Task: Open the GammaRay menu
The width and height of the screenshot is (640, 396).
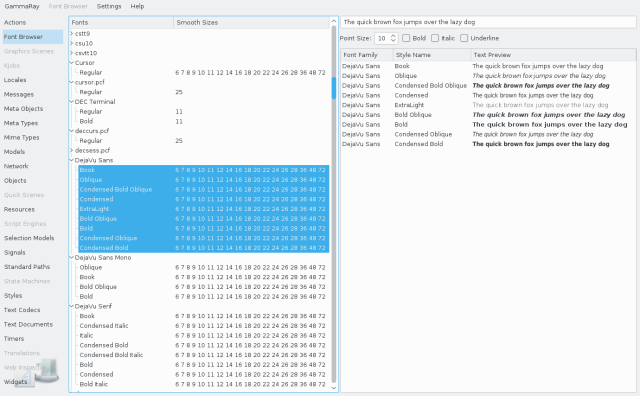Action: [22, 6]
